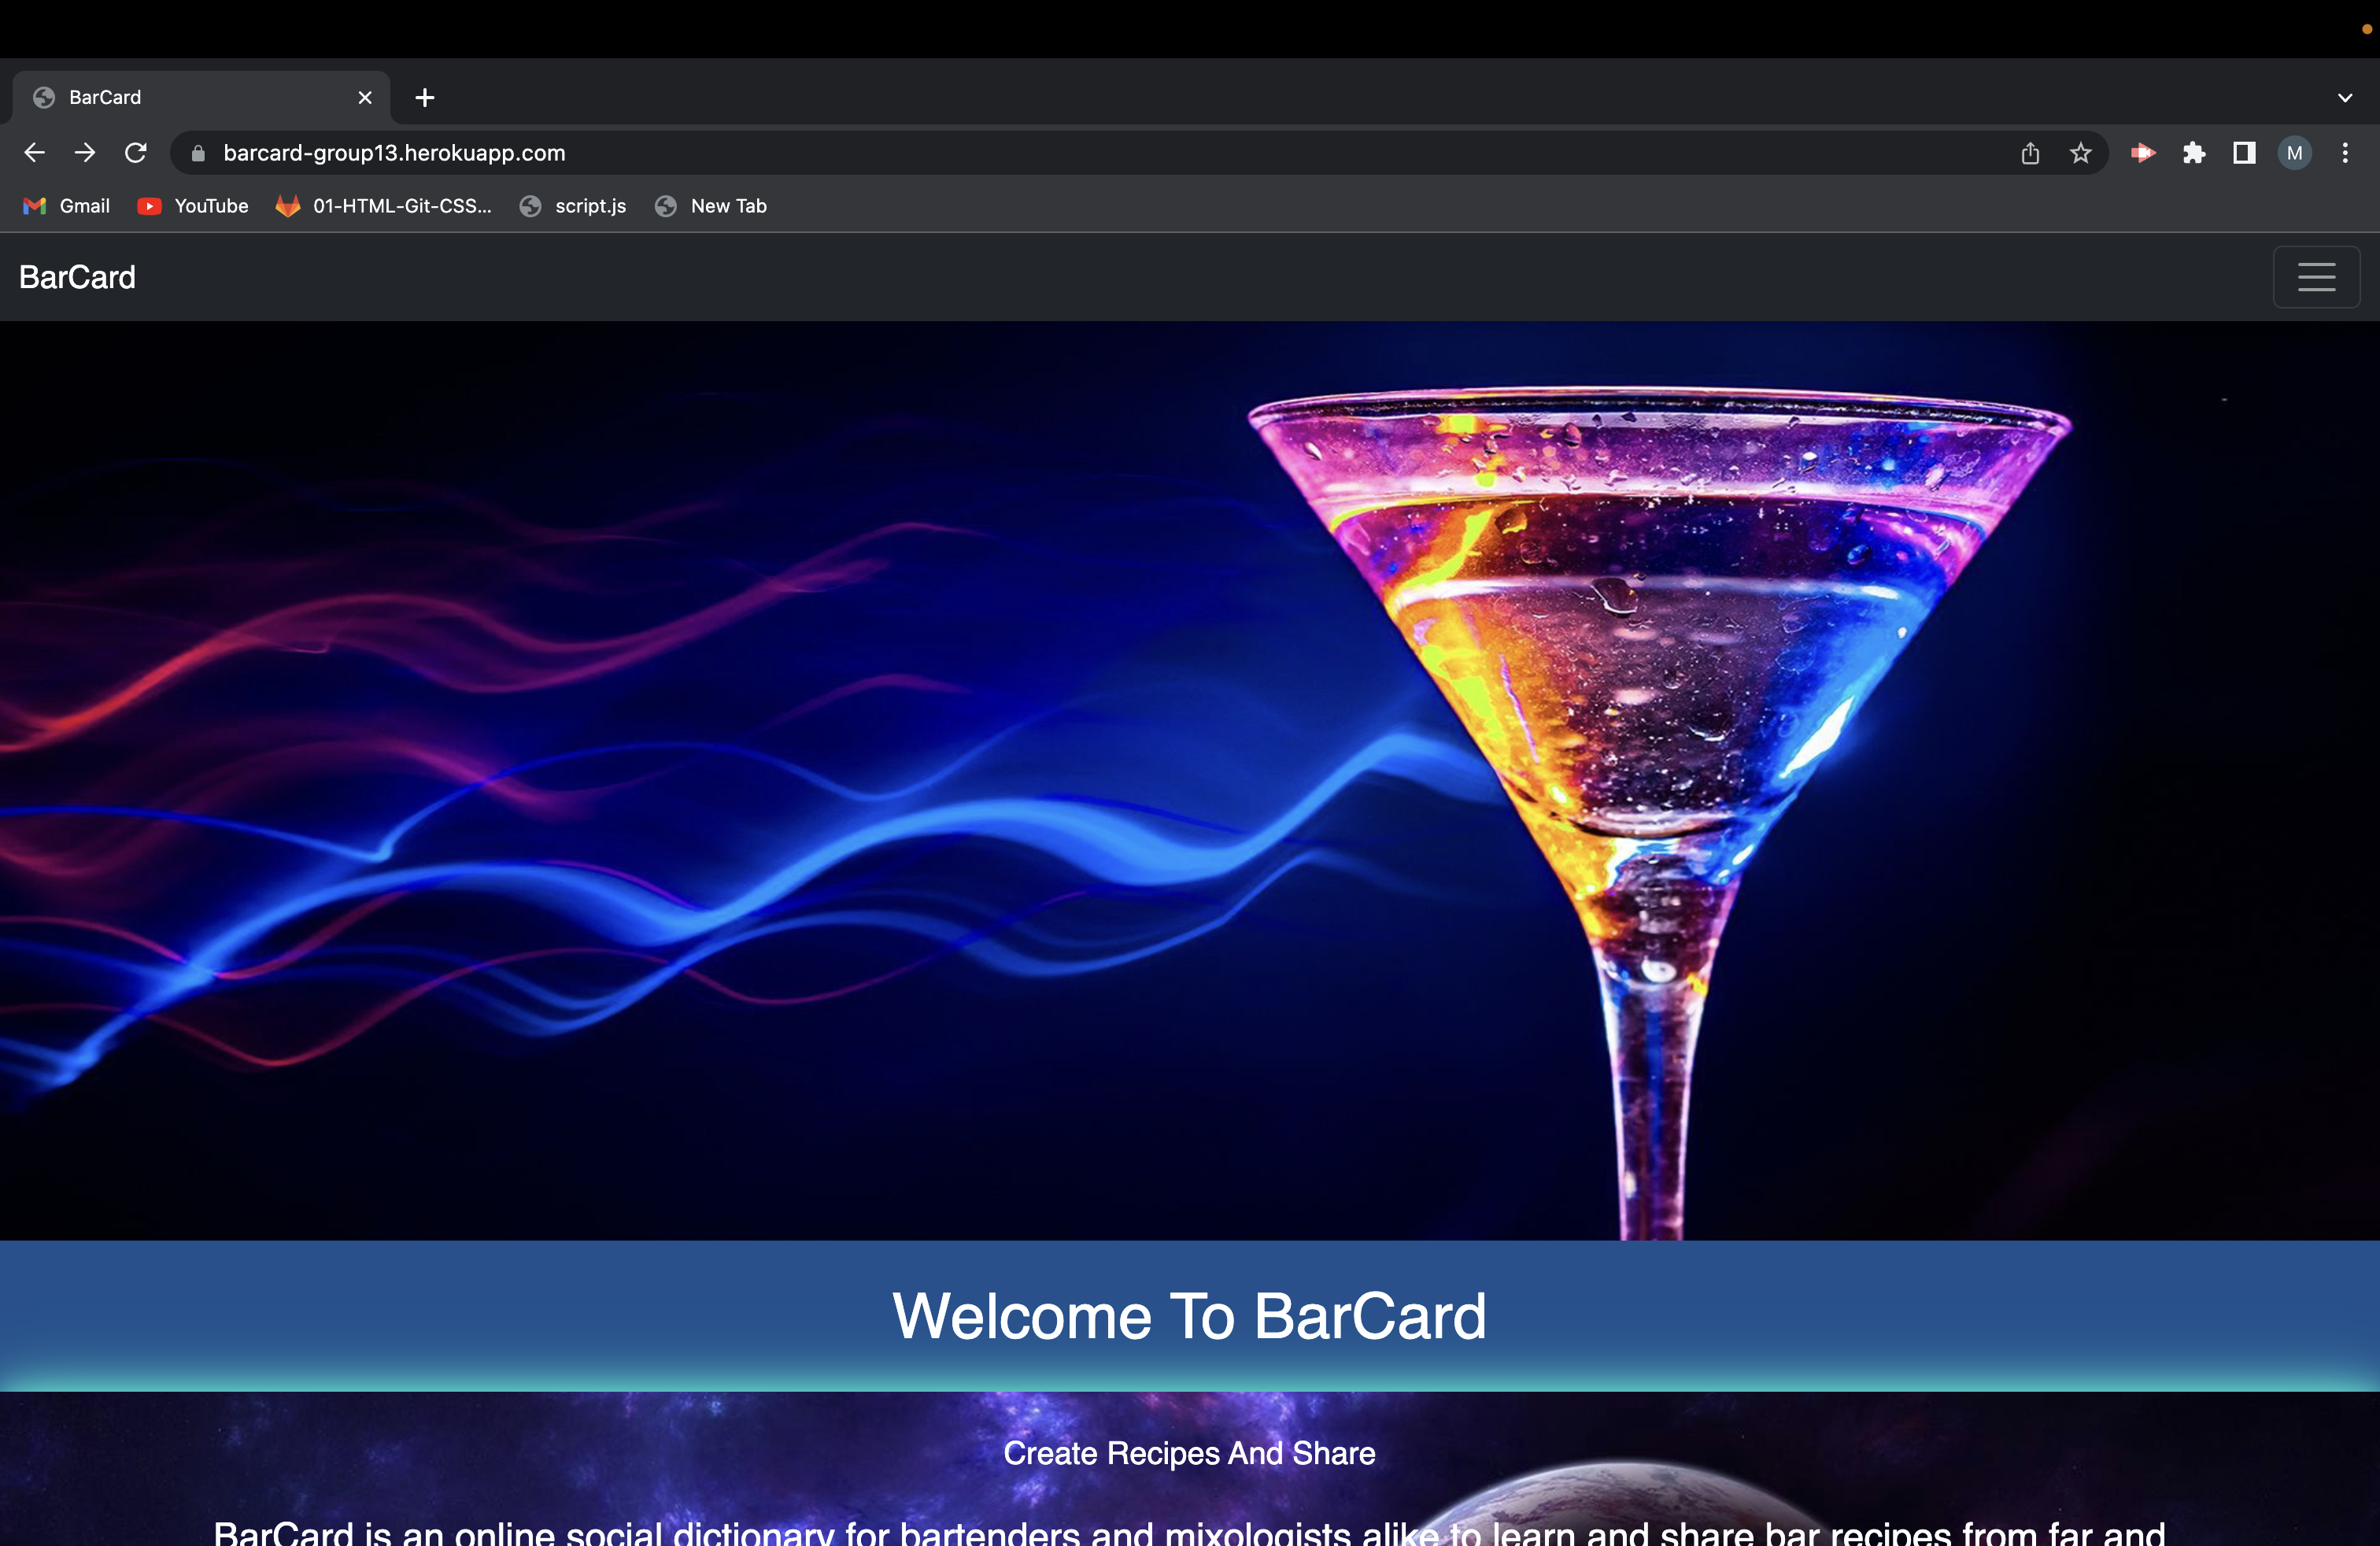Viewport: 2380px width, 1546px height.
Task: Select the BarCard browser tab
Action: [201, 97]
